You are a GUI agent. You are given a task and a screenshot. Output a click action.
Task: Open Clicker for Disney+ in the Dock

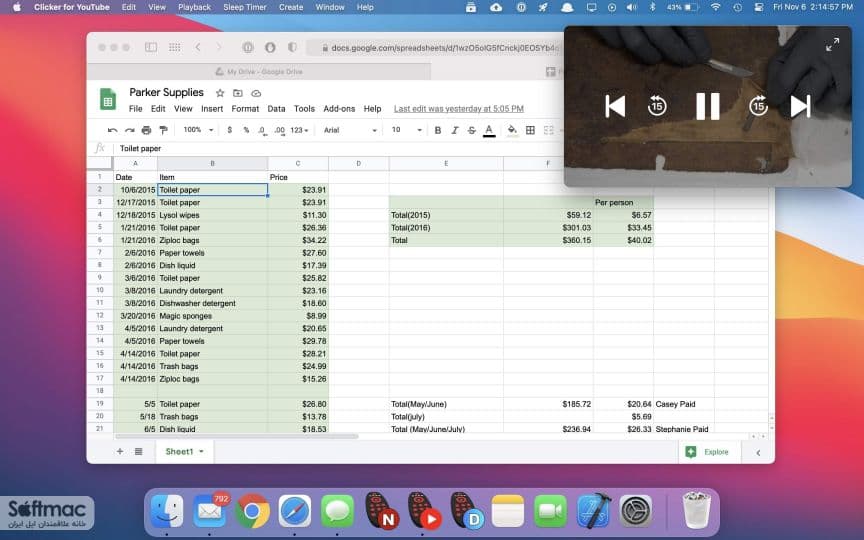coord(466,512)
